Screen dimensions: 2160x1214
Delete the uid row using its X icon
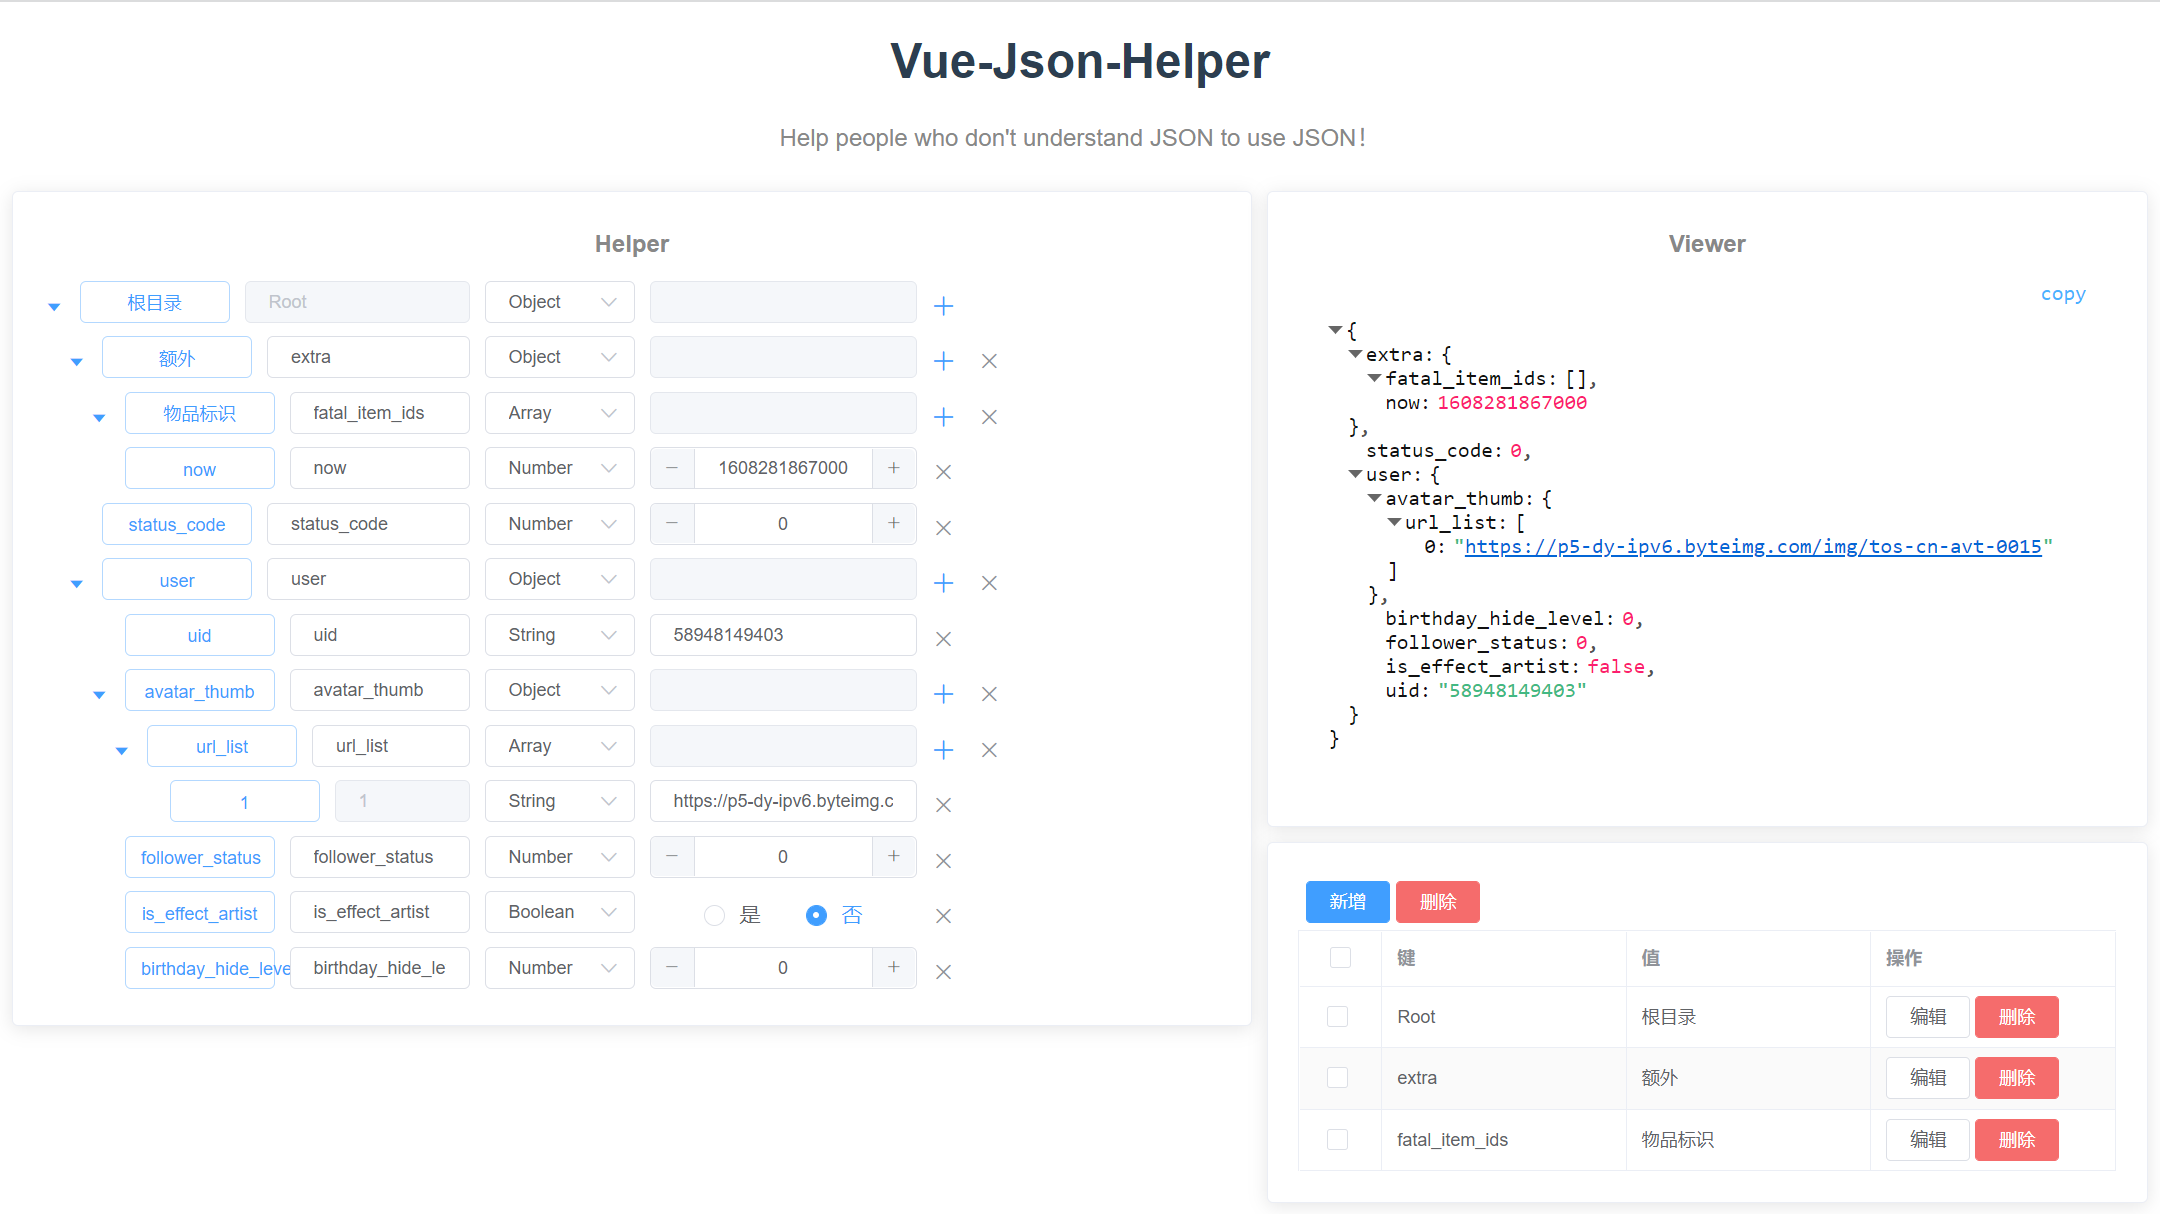point(943,639)
